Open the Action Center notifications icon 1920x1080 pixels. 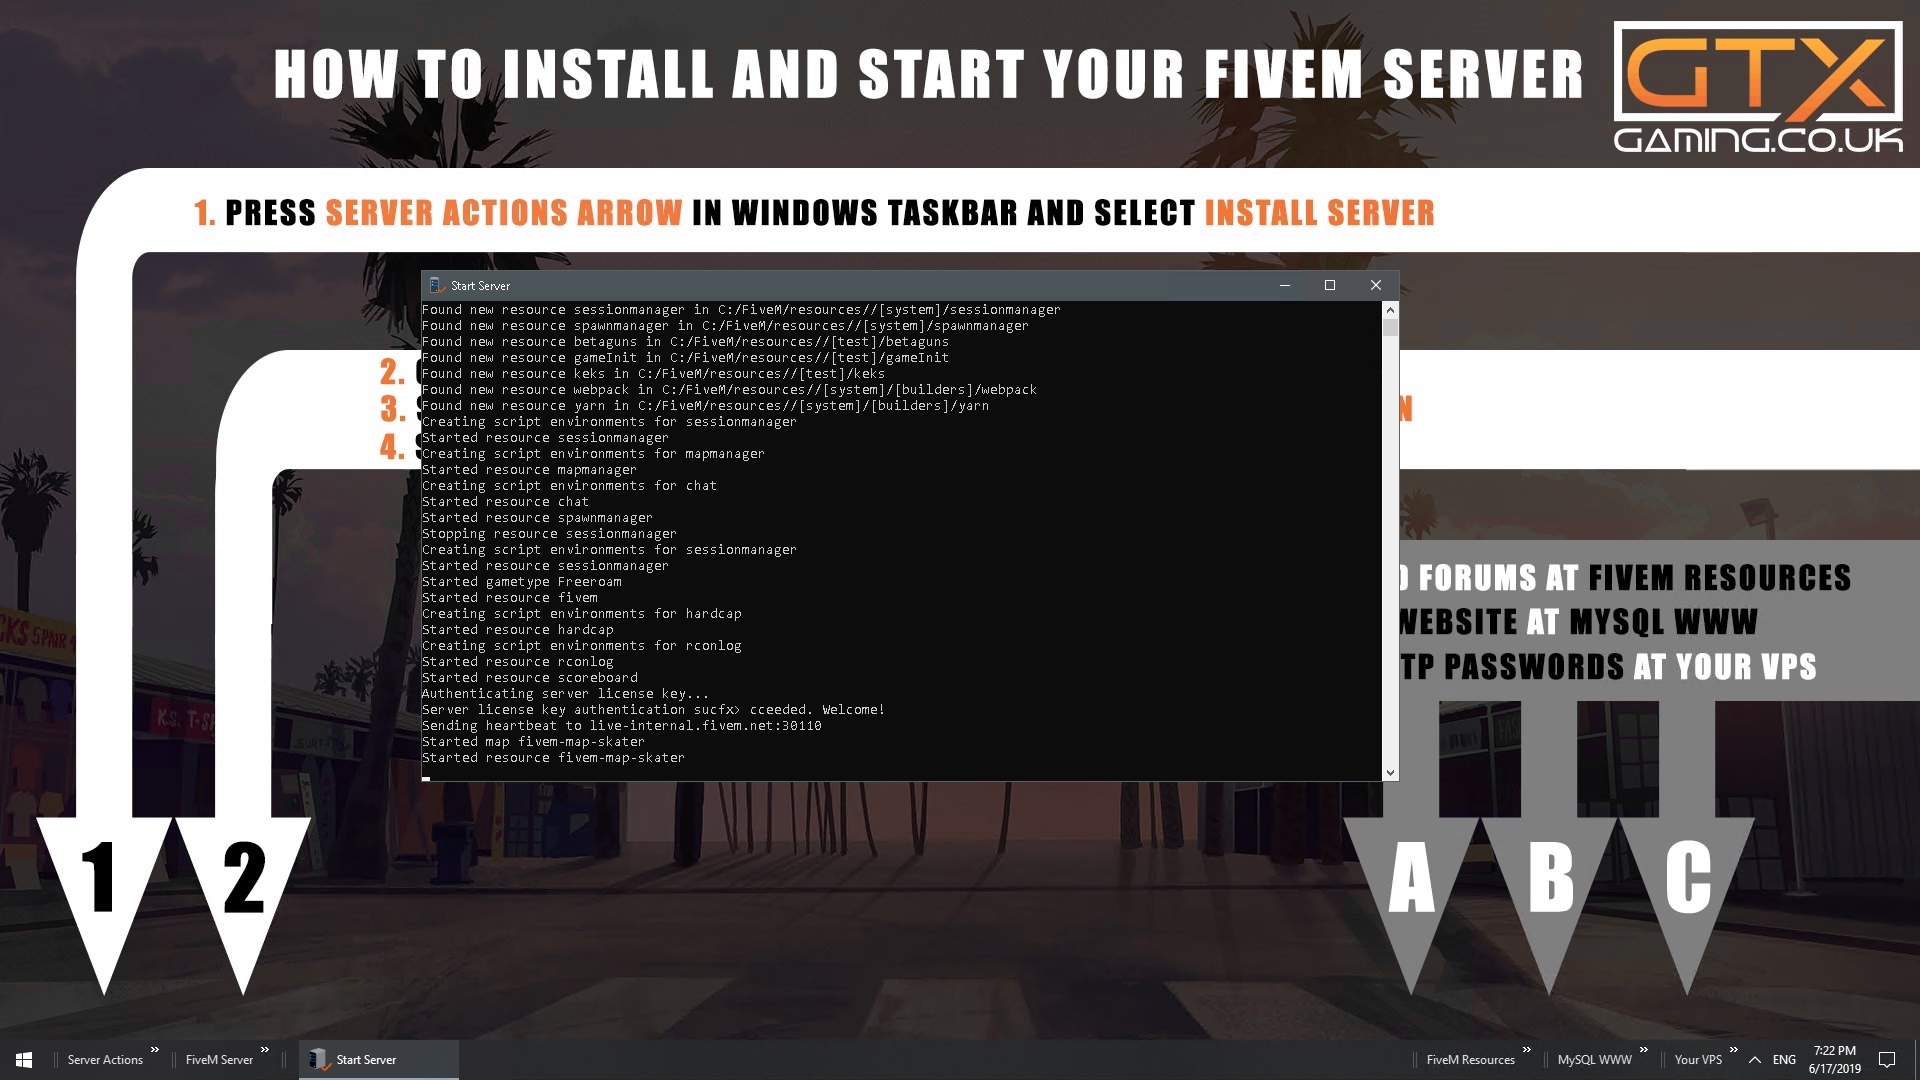(x=1887, y=1060)
